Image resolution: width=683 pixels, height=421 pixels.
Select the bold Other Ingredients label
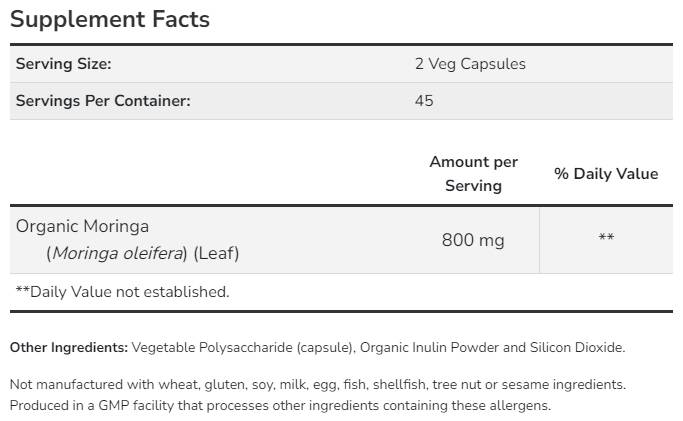point(69,348)
